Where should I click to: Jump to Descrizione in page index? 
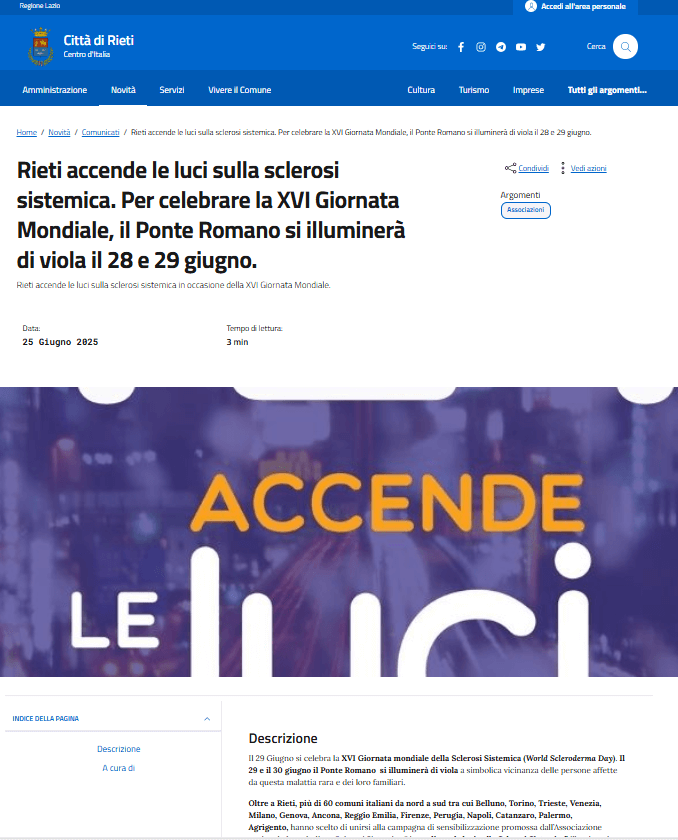118,749
